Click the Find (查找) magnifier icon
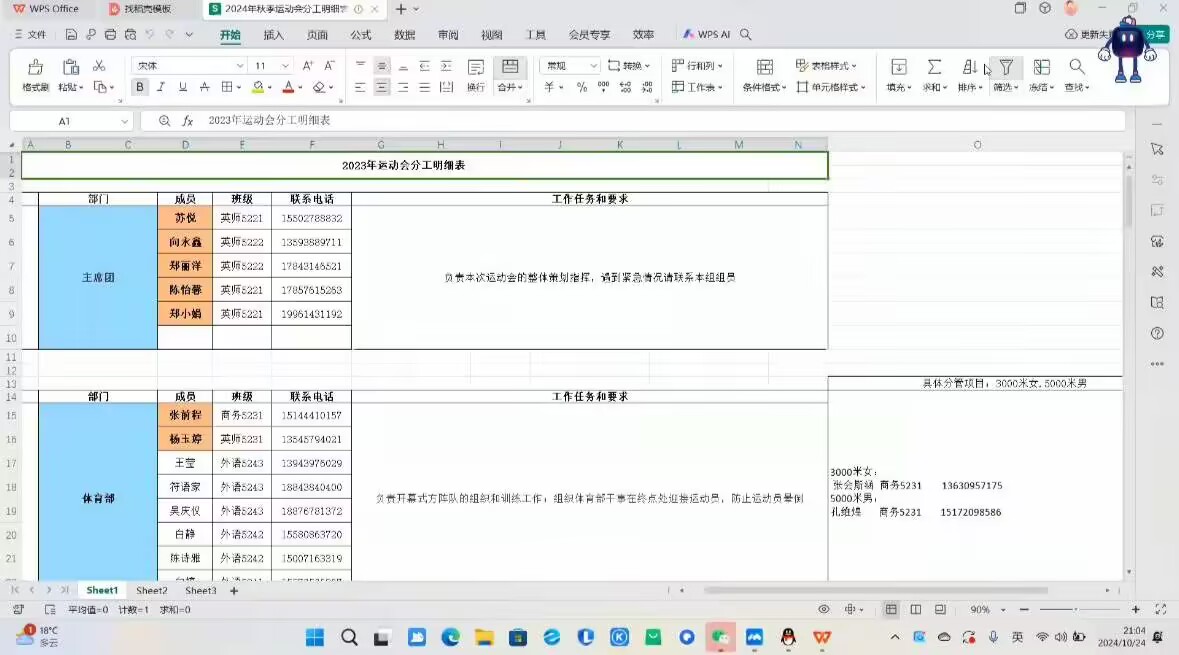Image resolution: width=1179 pixels, height=655 pixels. (1076, 67)
